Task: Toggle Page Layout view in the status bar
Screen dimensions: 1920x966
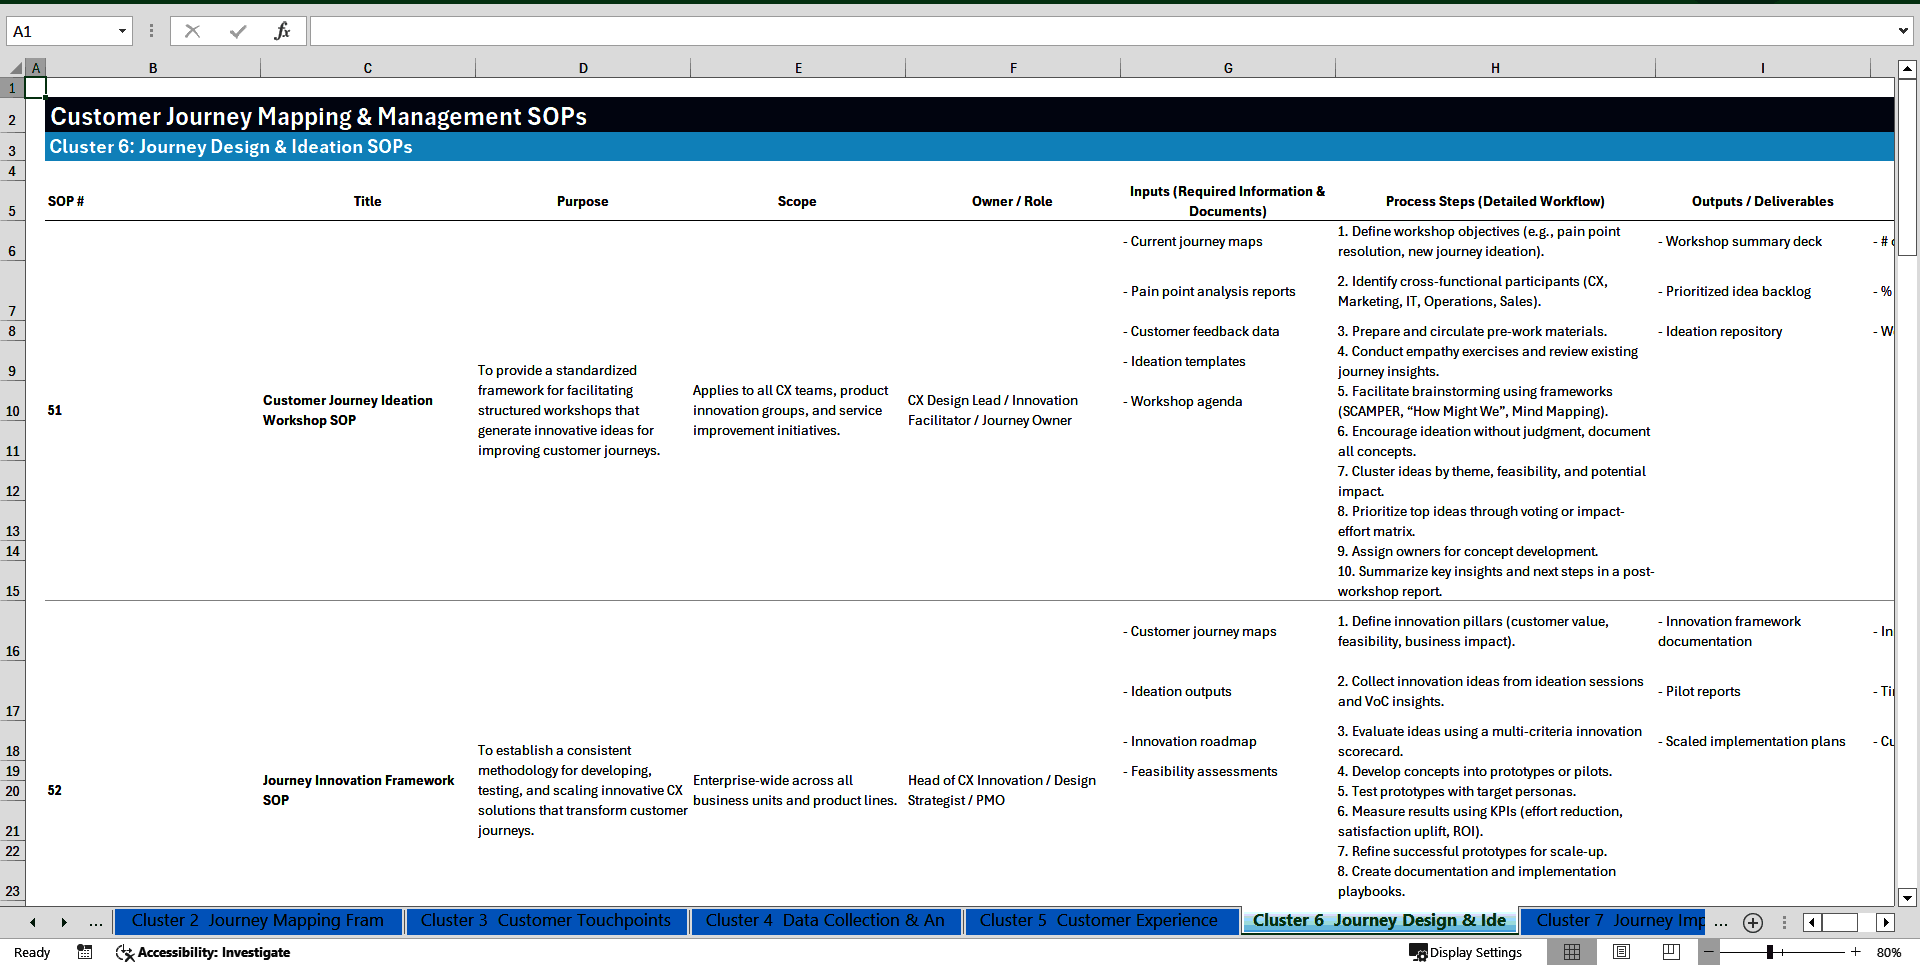Action: (1620, 952)
